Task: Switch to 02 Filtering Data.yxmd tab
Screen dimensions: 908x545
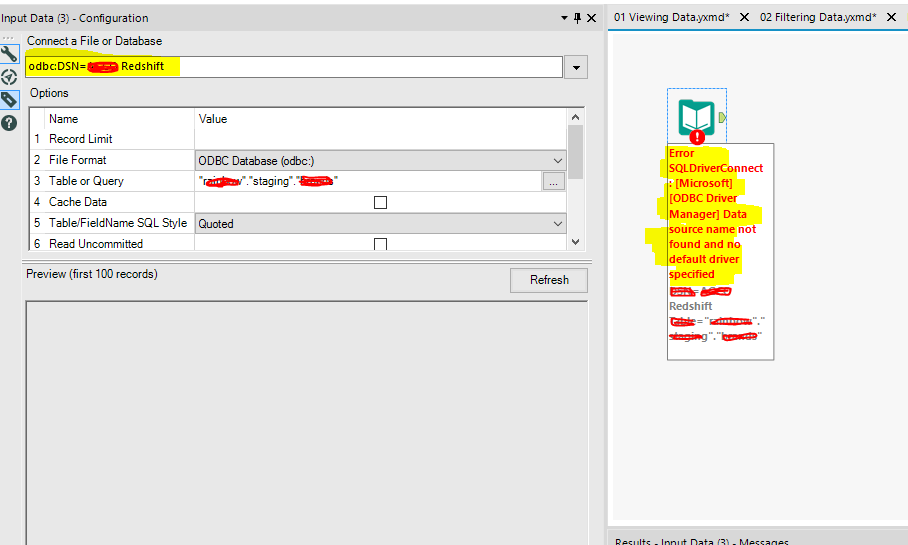Action: 818,17
